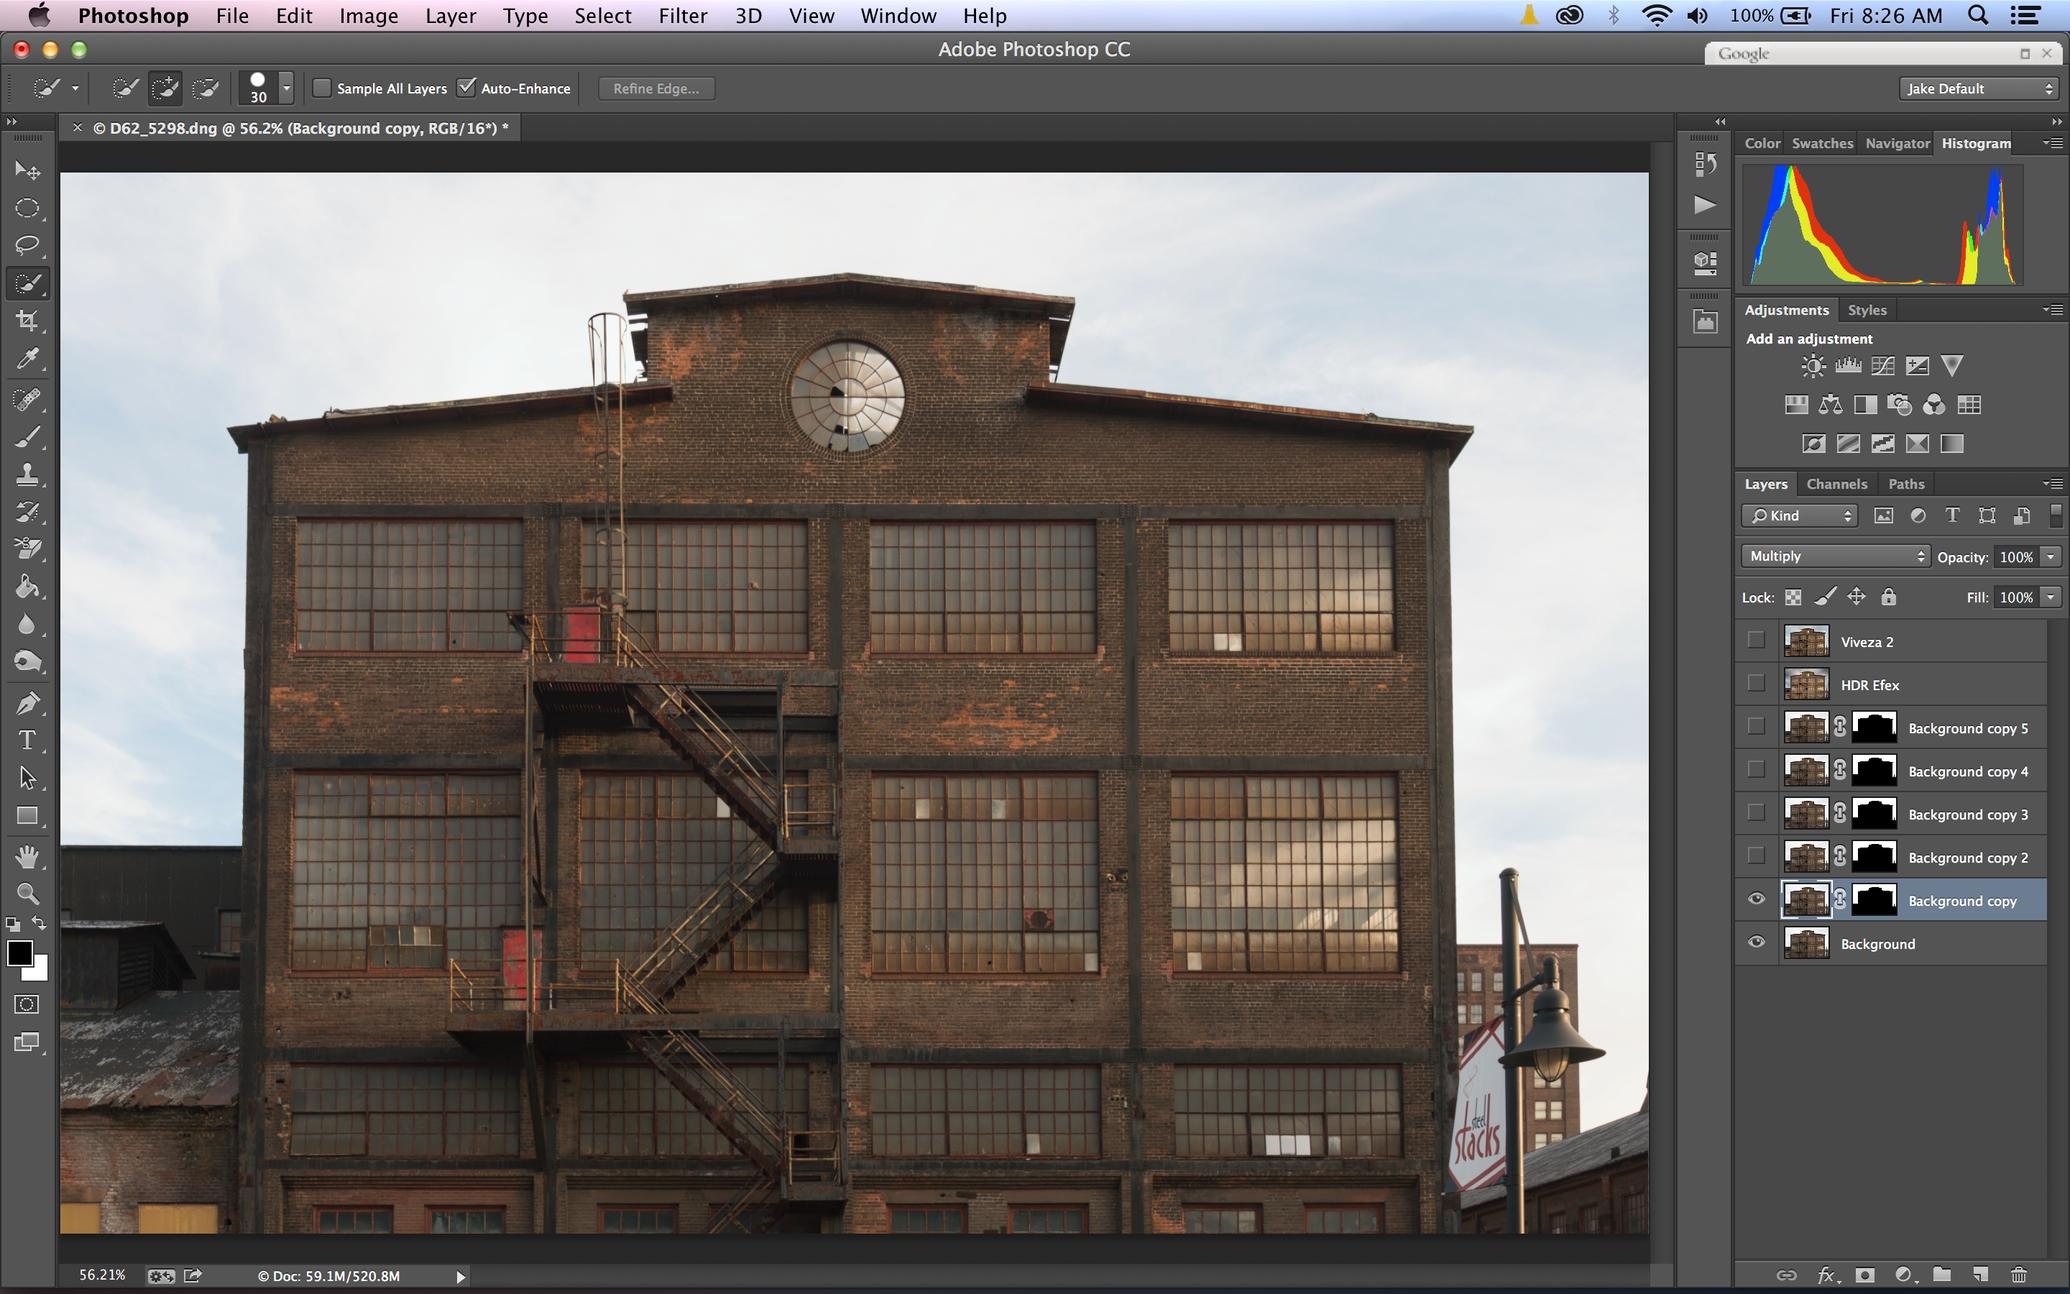
Task: Show the Viveza 2 layer
Action: click(x=1756, y=641)
